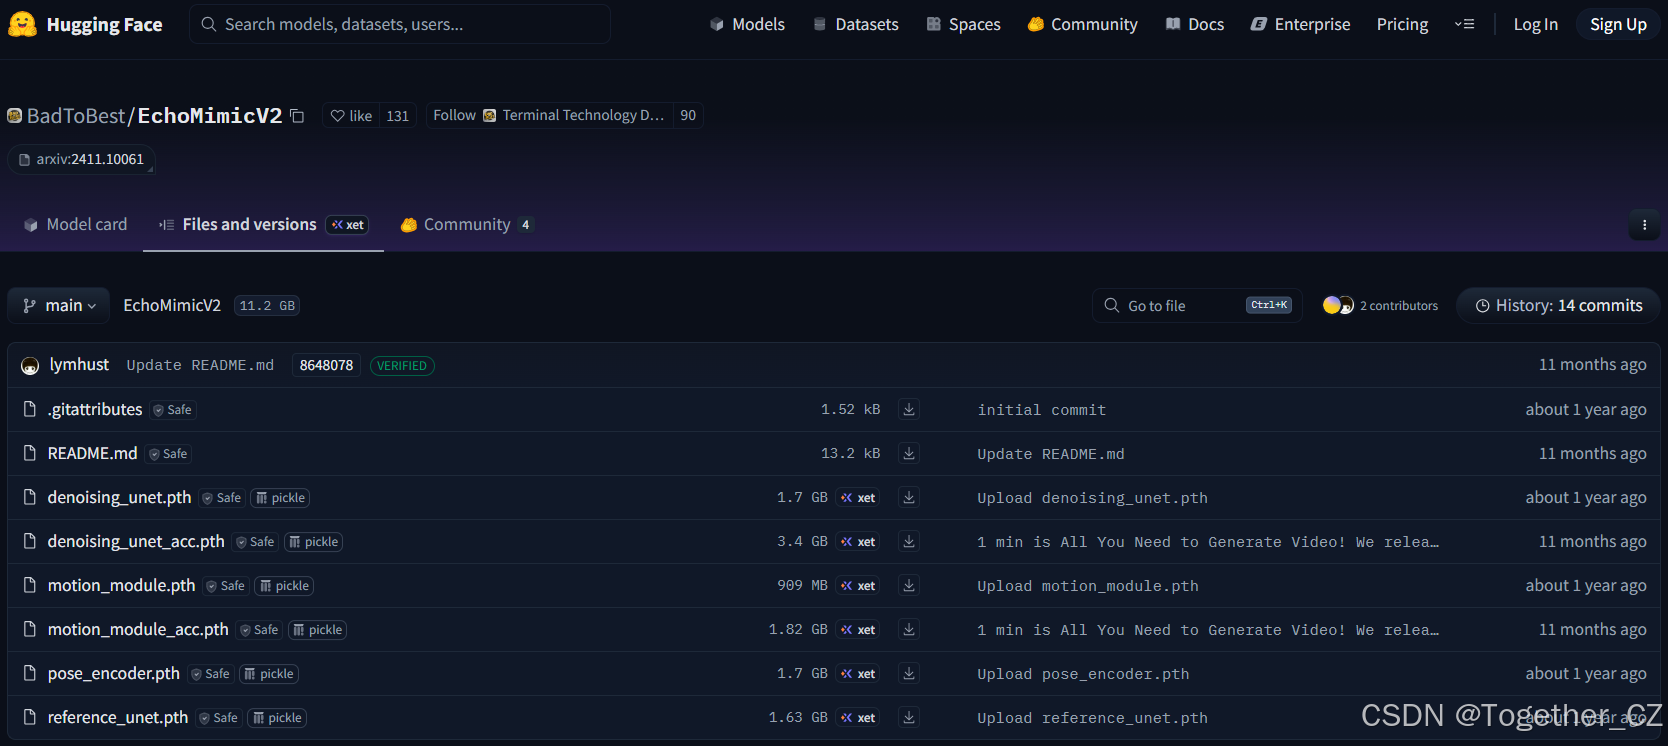
Task: Click pickle badge for denoising_unet.pth
Action: point(280,498)
